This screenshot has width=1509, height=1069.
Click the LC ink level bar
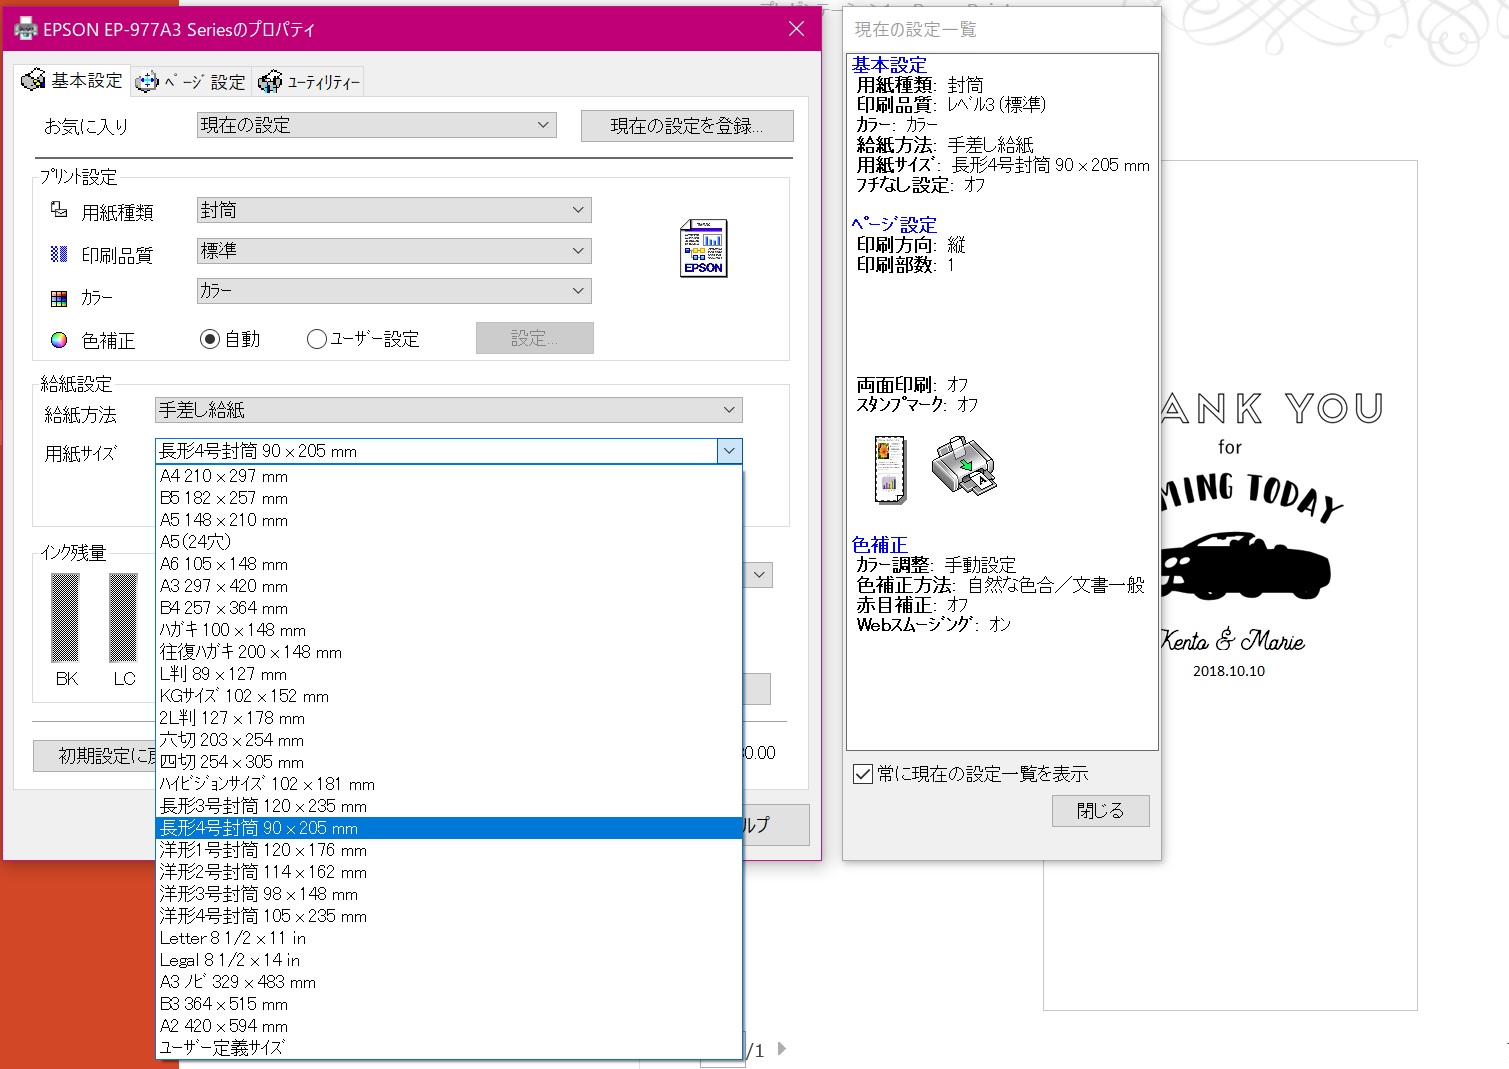tap(123, 618)
